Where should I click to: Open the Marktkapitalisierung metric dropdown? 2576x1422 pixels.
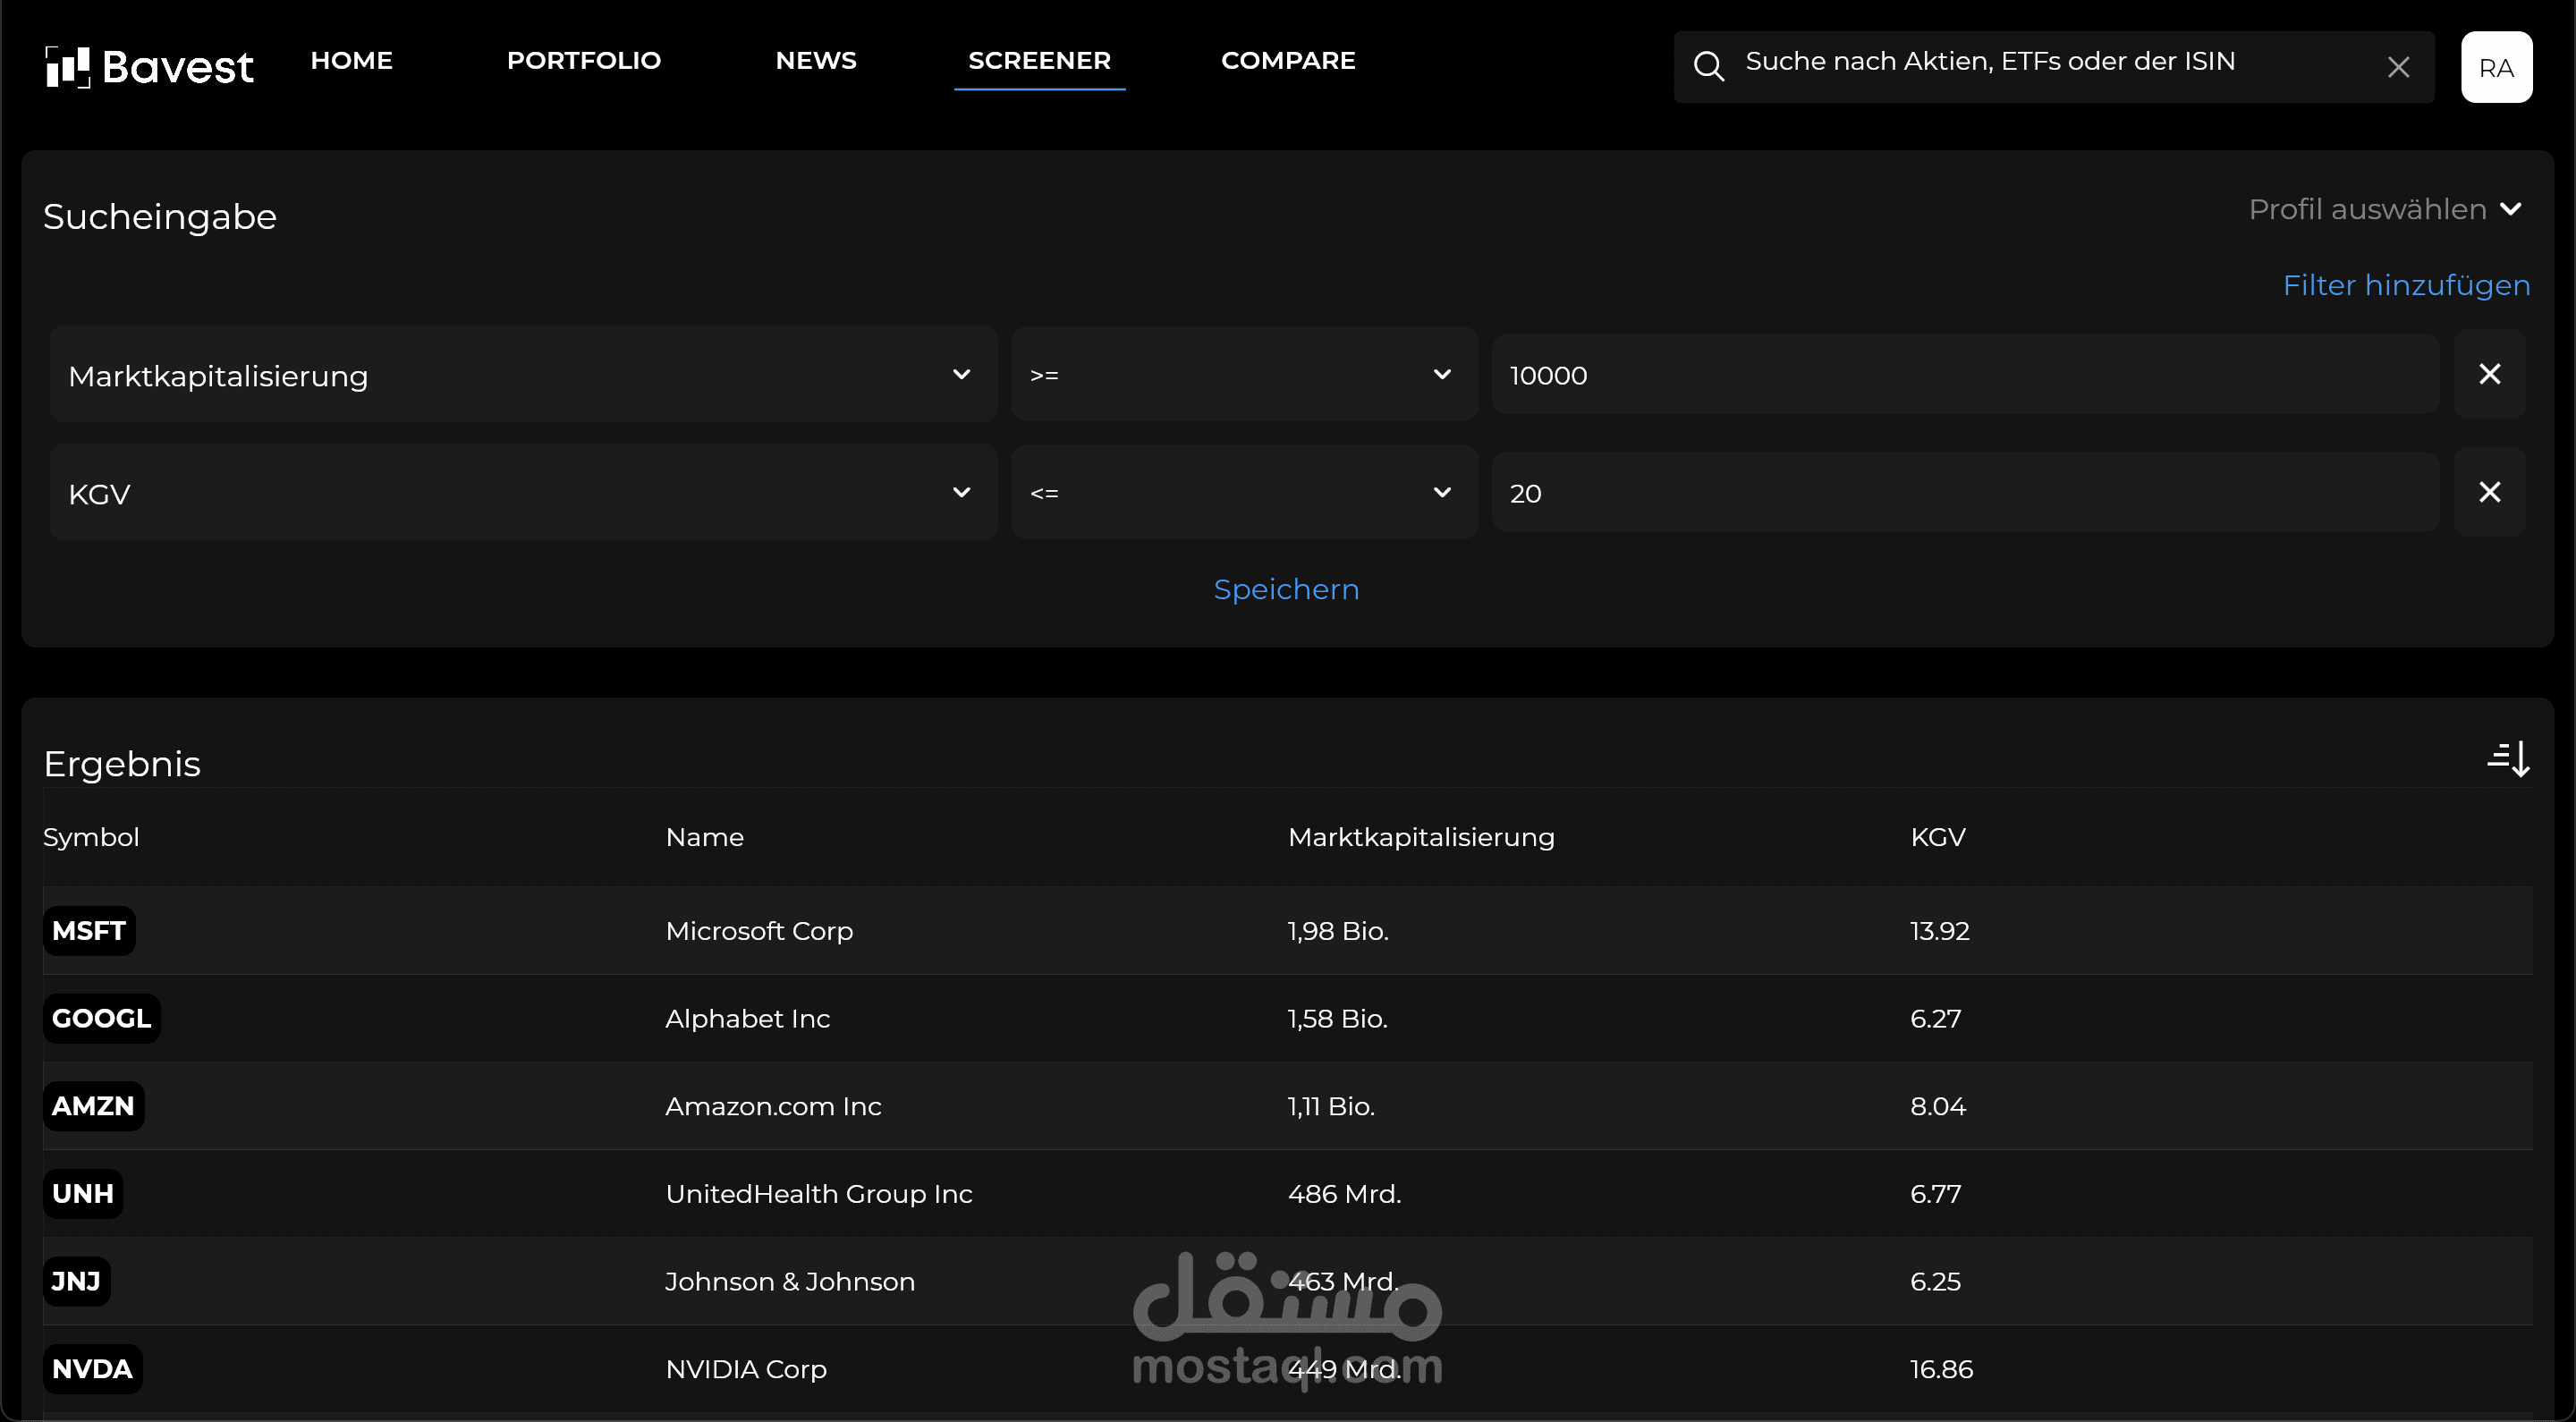(x=522, y=375)
